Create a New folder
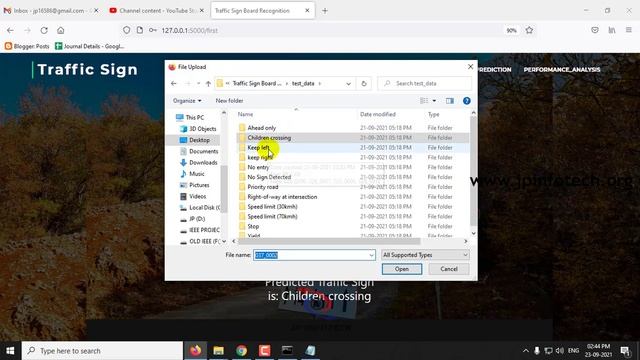 coord(229,101)
